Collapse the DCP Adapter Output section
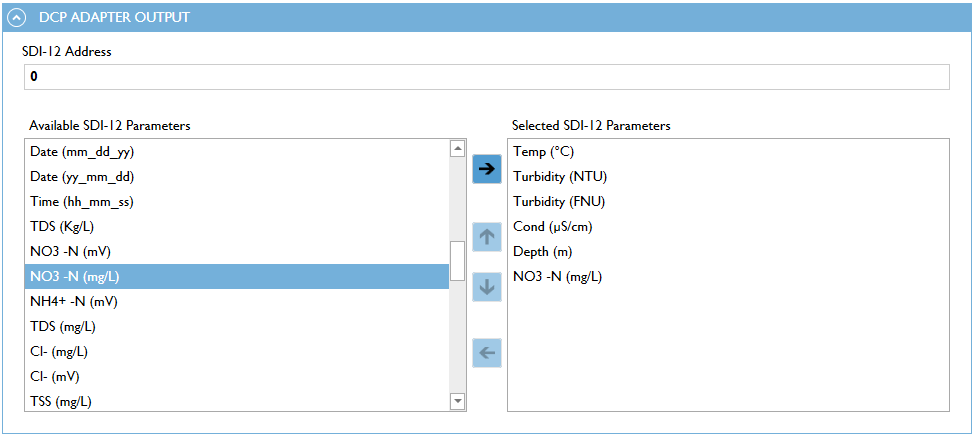The height and width of the screenshot is (436, 974). [16, 17]
